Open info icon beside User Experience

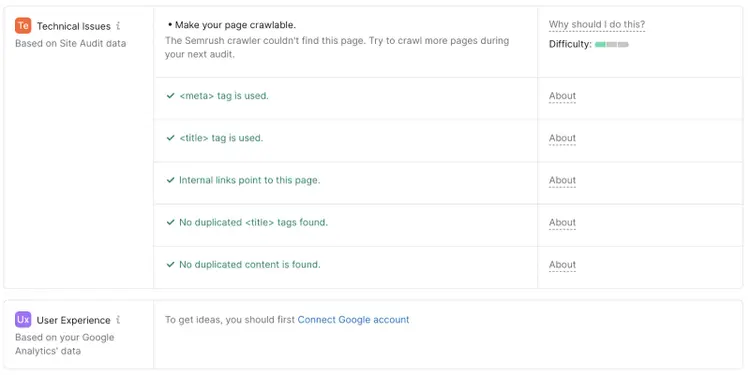[118, 320]
